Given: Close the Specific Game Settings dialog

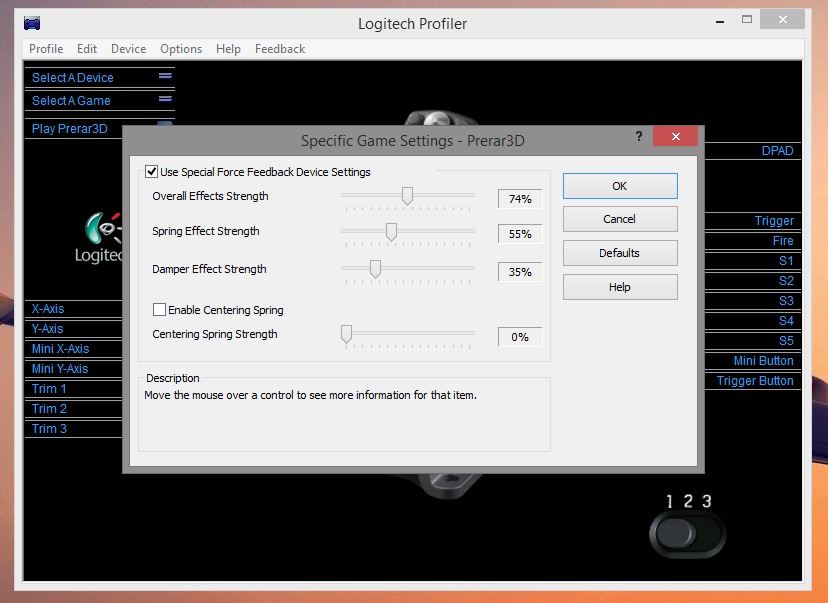Looking at the screenshot, I should click(x=675, y=136).
